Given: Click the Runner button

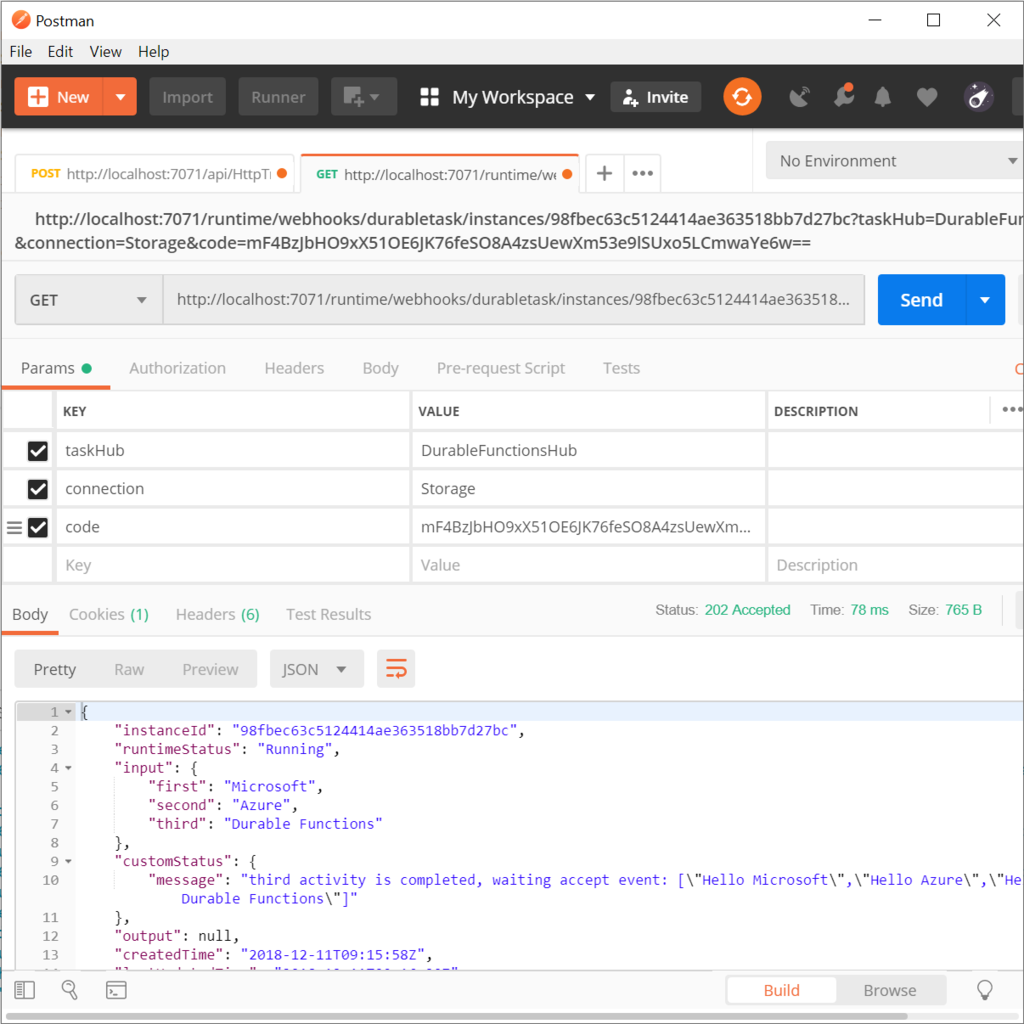Looking at the screenshot, I should 278,97.
